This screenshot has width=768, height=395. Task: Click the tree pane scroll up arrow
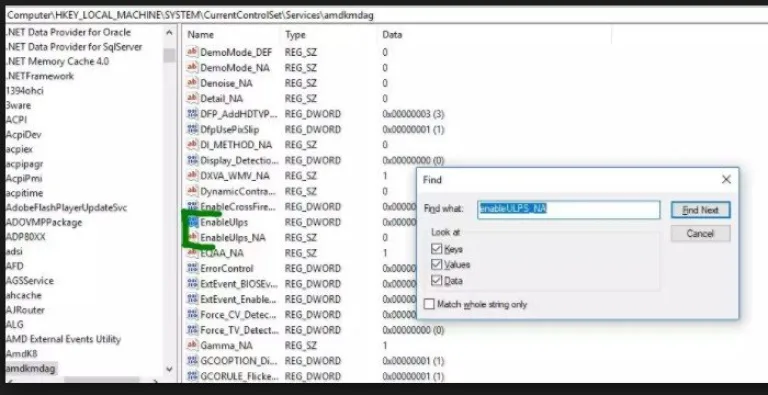pyautogui.click(x=169, y=33)
